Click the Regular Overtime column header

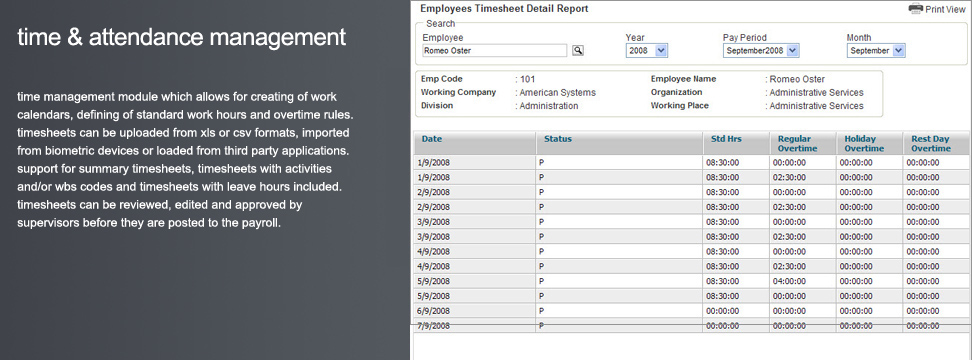[x=797, y=144]
